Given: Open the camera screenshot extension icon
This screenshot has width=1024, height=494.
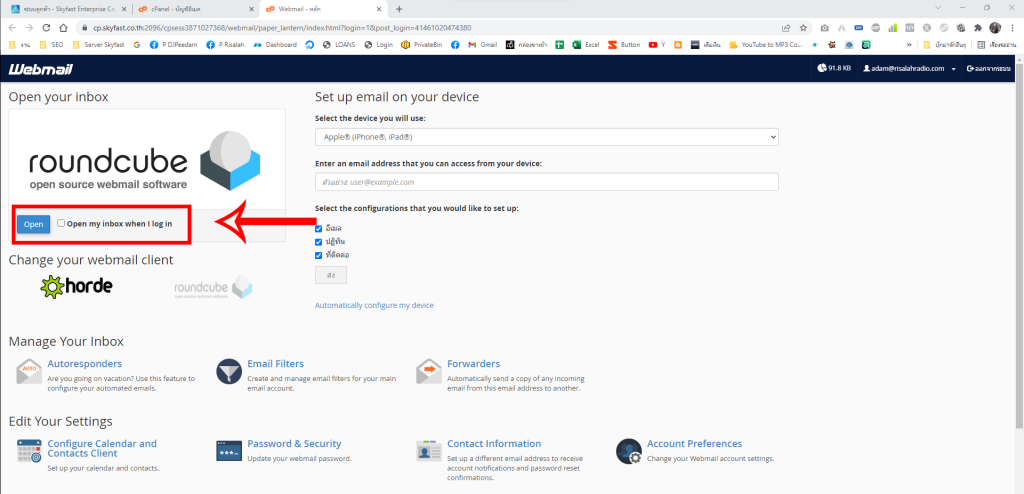Looking at the screenshot, I should point(825,28).
